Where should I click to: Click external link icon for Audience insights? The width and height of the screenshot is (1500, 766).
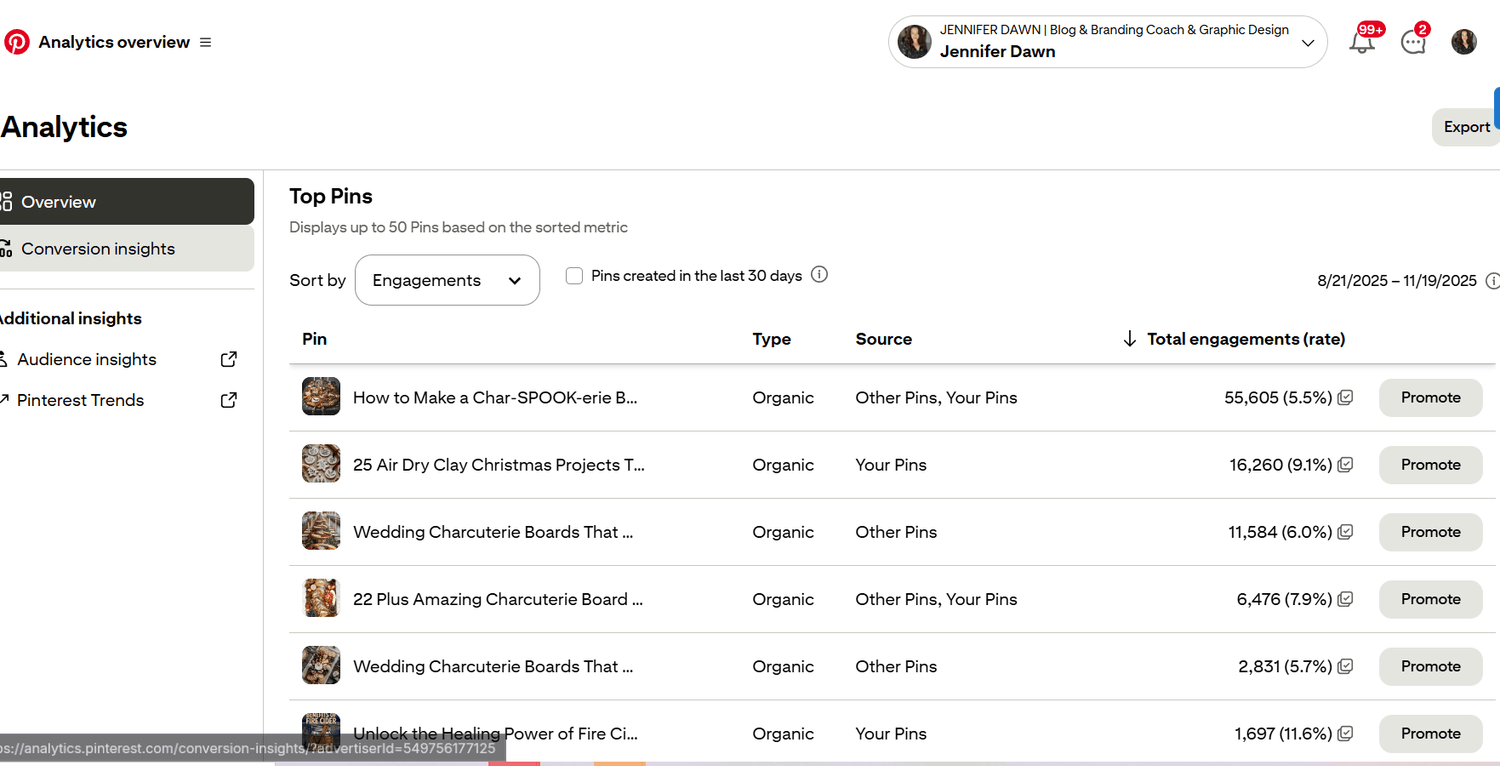[229, 359]
